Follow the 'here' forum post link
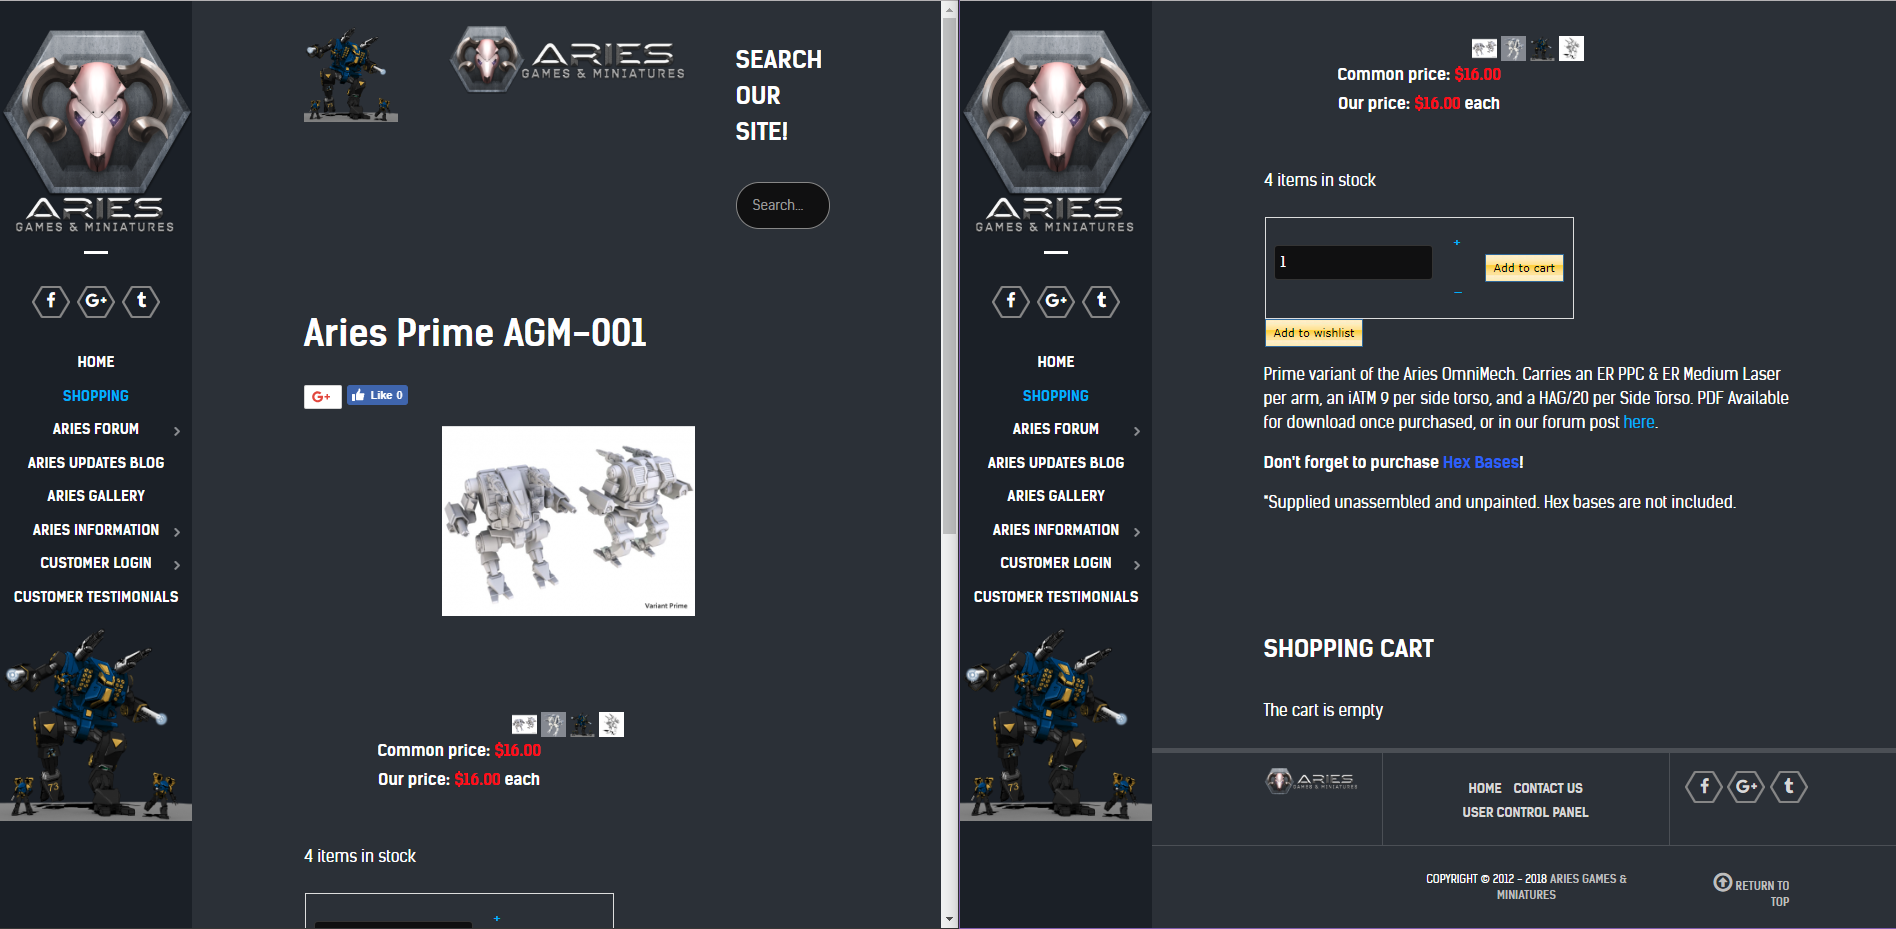Screen dimensions: 1896x929 tap(1639, 422)
